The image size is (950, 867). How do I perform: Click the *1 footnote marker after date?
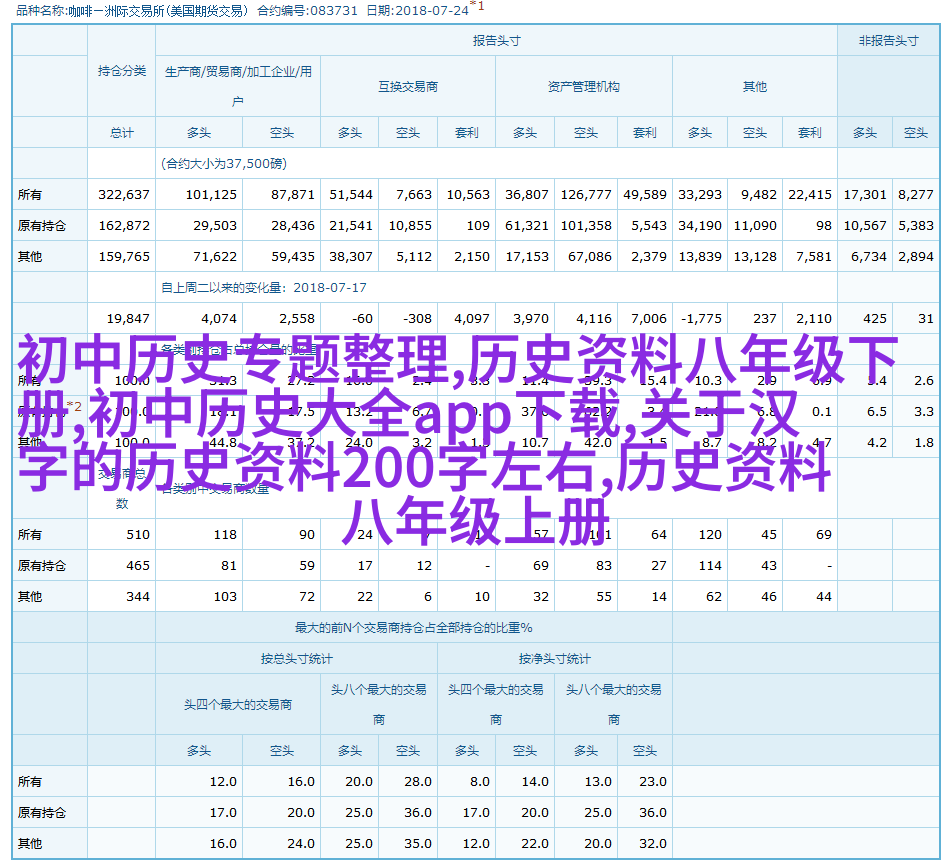[479, 6]
